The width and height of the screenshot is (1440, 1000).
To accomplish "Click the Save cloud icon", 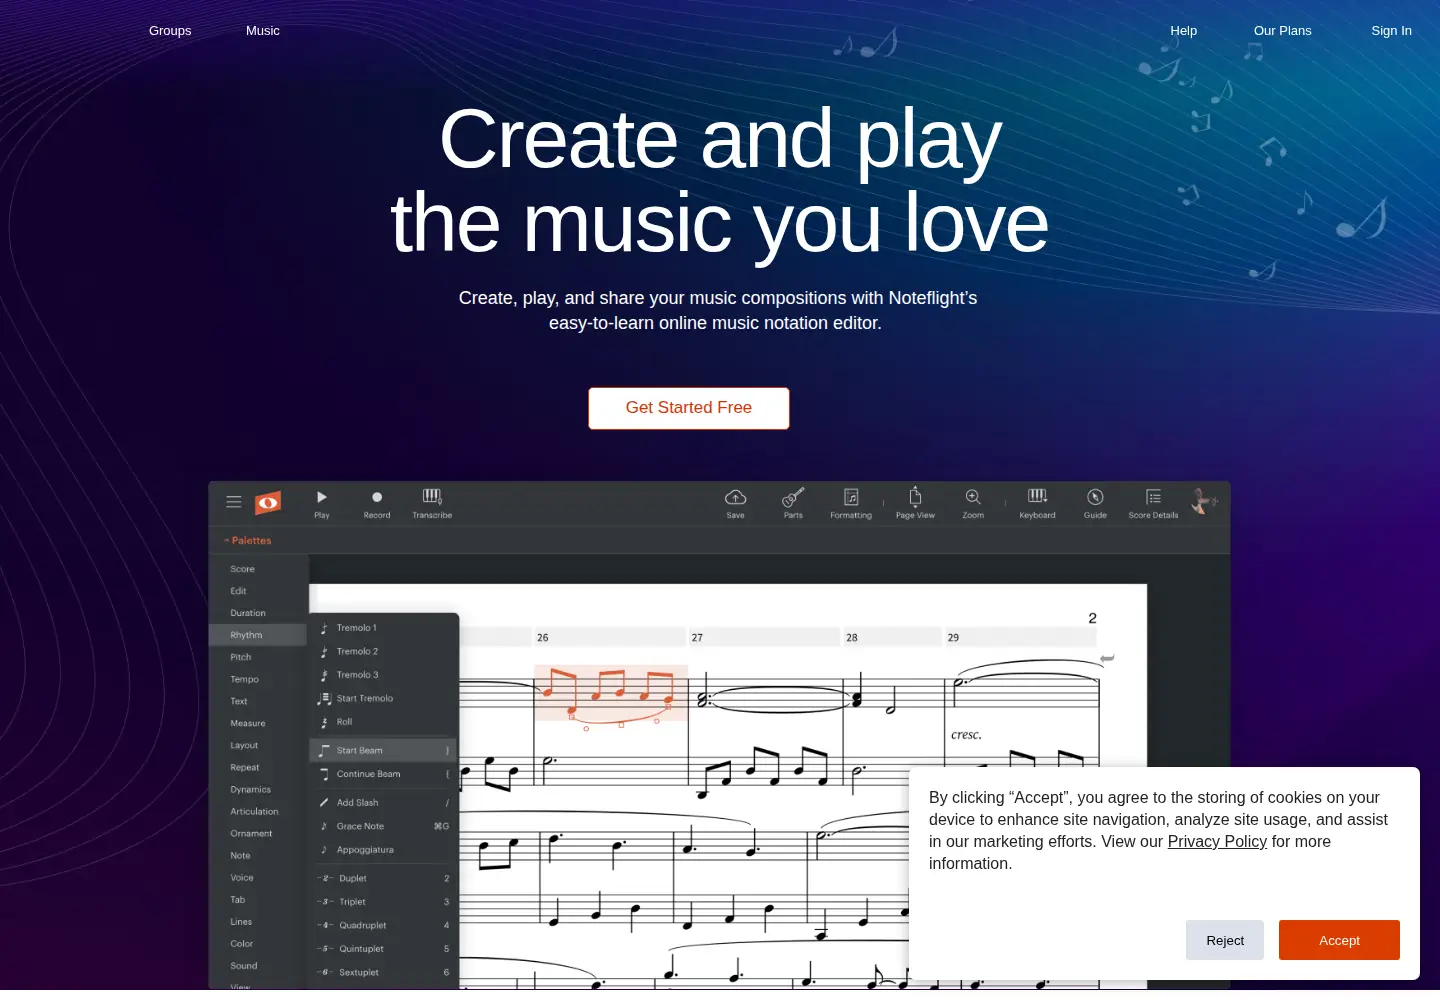I will click(735, 497).
